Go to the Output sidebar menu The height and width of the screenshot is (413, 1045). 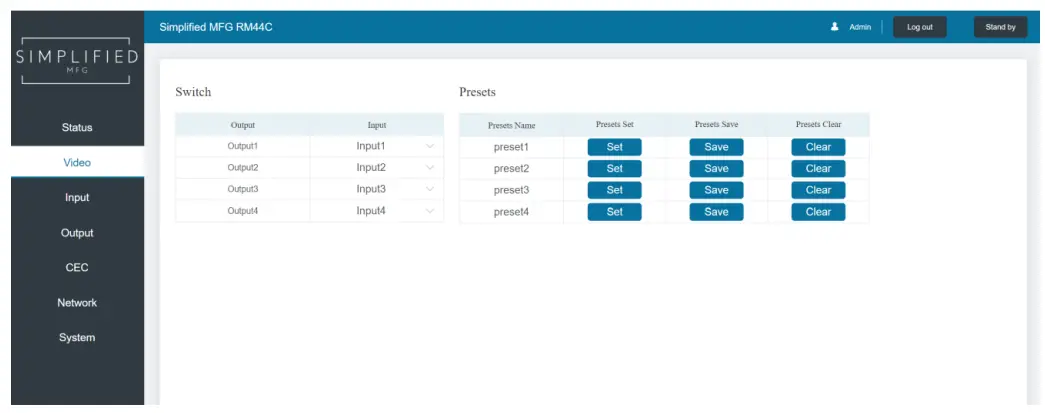click(77, 233)
